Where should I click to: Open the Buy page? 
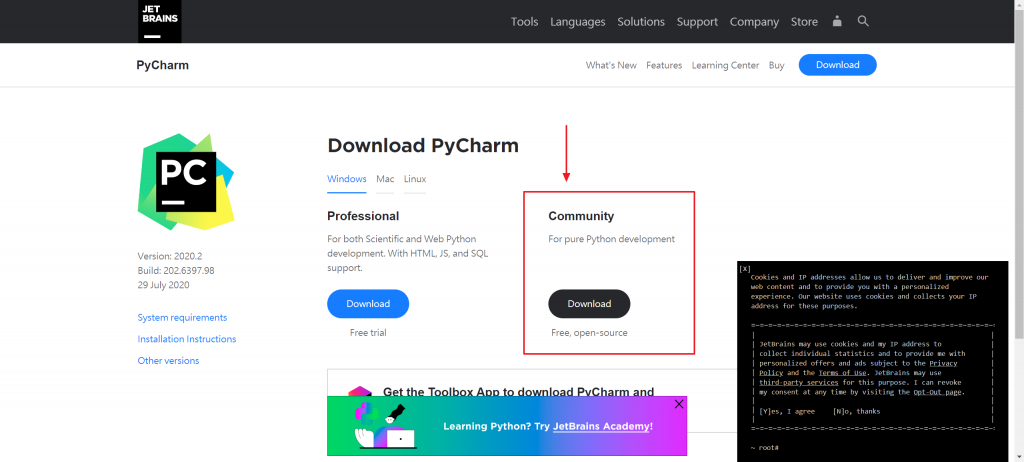[776, 65]
